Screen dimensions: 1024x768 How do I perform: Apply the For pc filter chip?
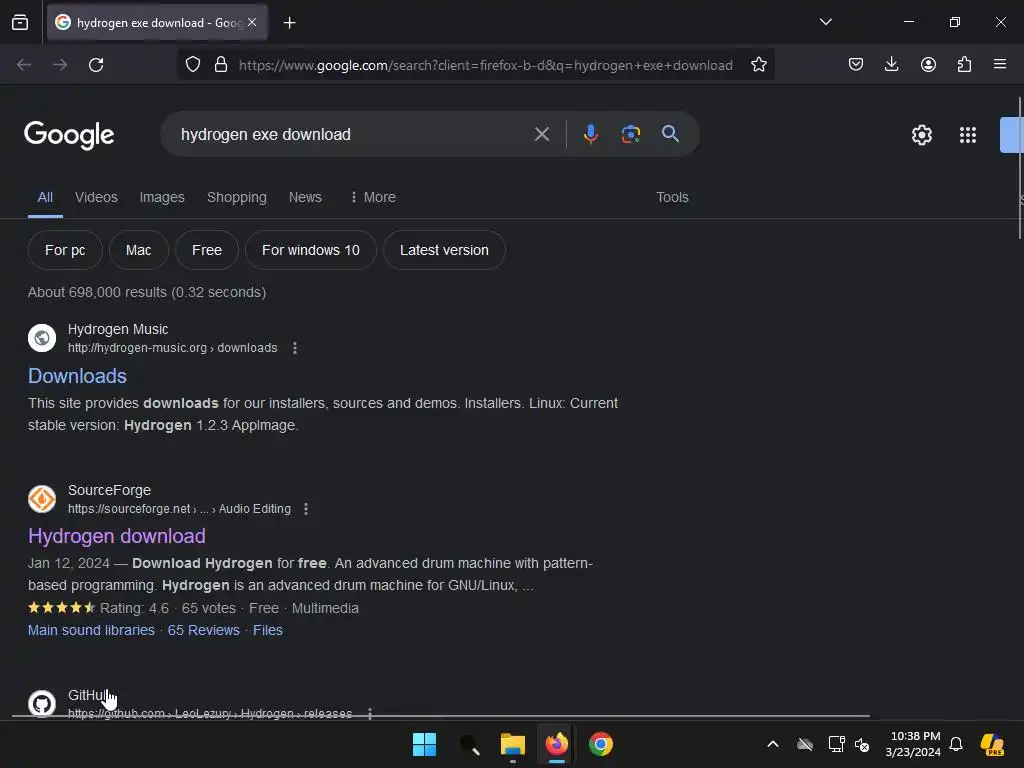[65, 250]
